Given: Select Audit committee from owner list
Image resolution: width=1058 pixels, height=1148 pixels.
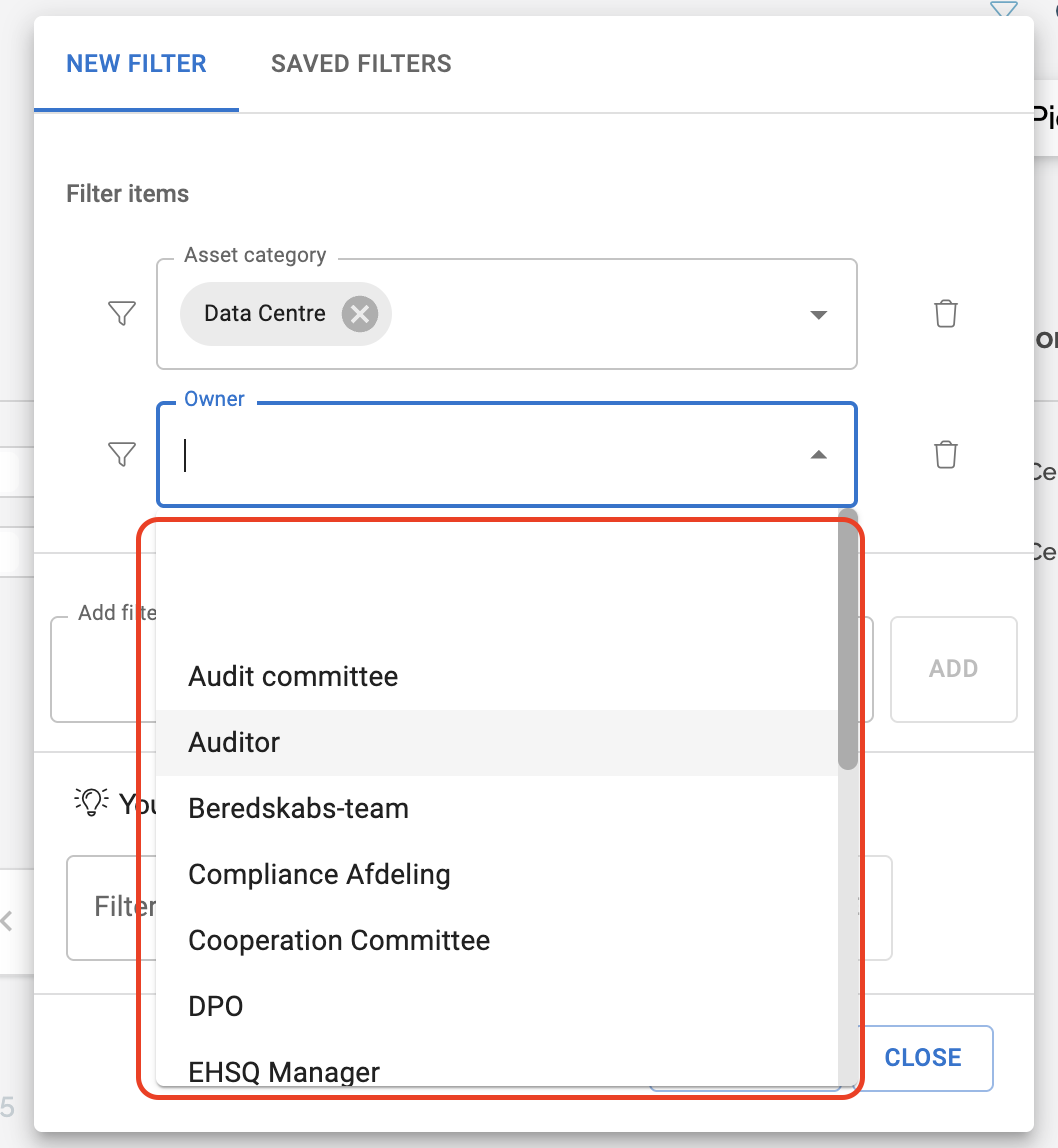Looking at the screenshot, I should pos(293,677).
